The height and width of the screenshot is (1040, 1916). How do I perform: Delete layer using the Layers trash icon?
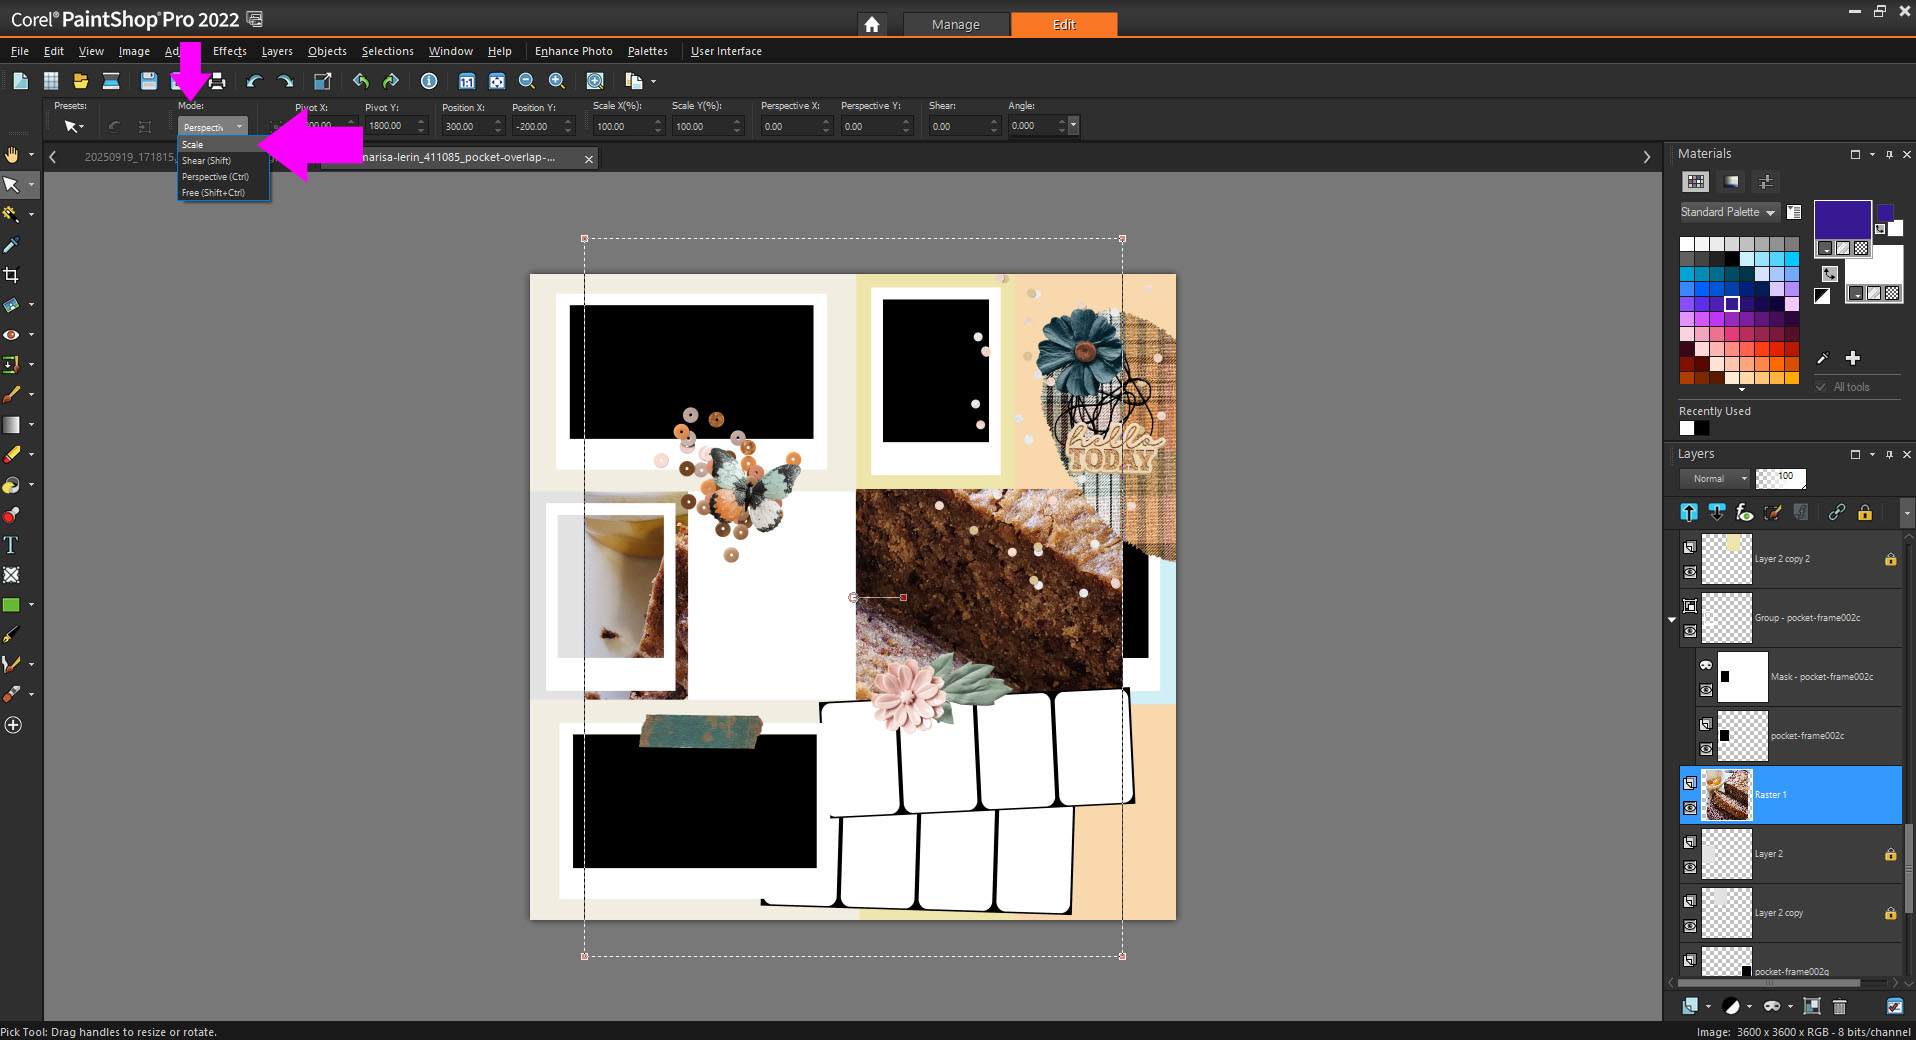(1839, 1006)
